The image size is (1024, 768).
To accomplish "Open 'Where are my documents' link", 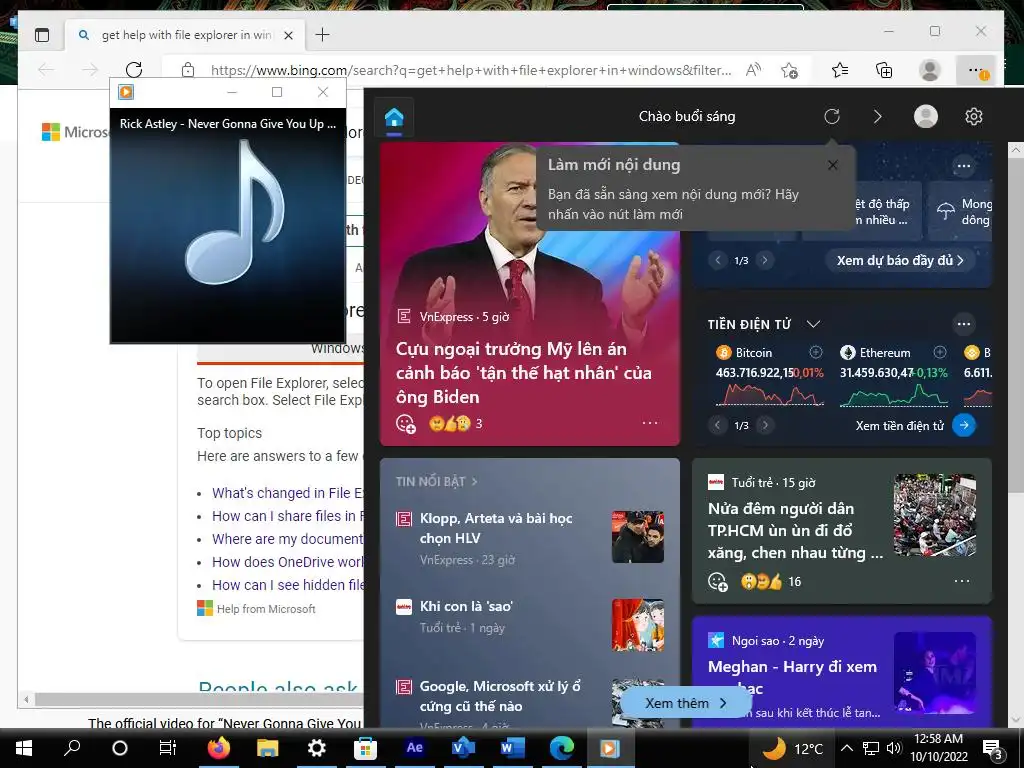I will (x=287, y=539).
